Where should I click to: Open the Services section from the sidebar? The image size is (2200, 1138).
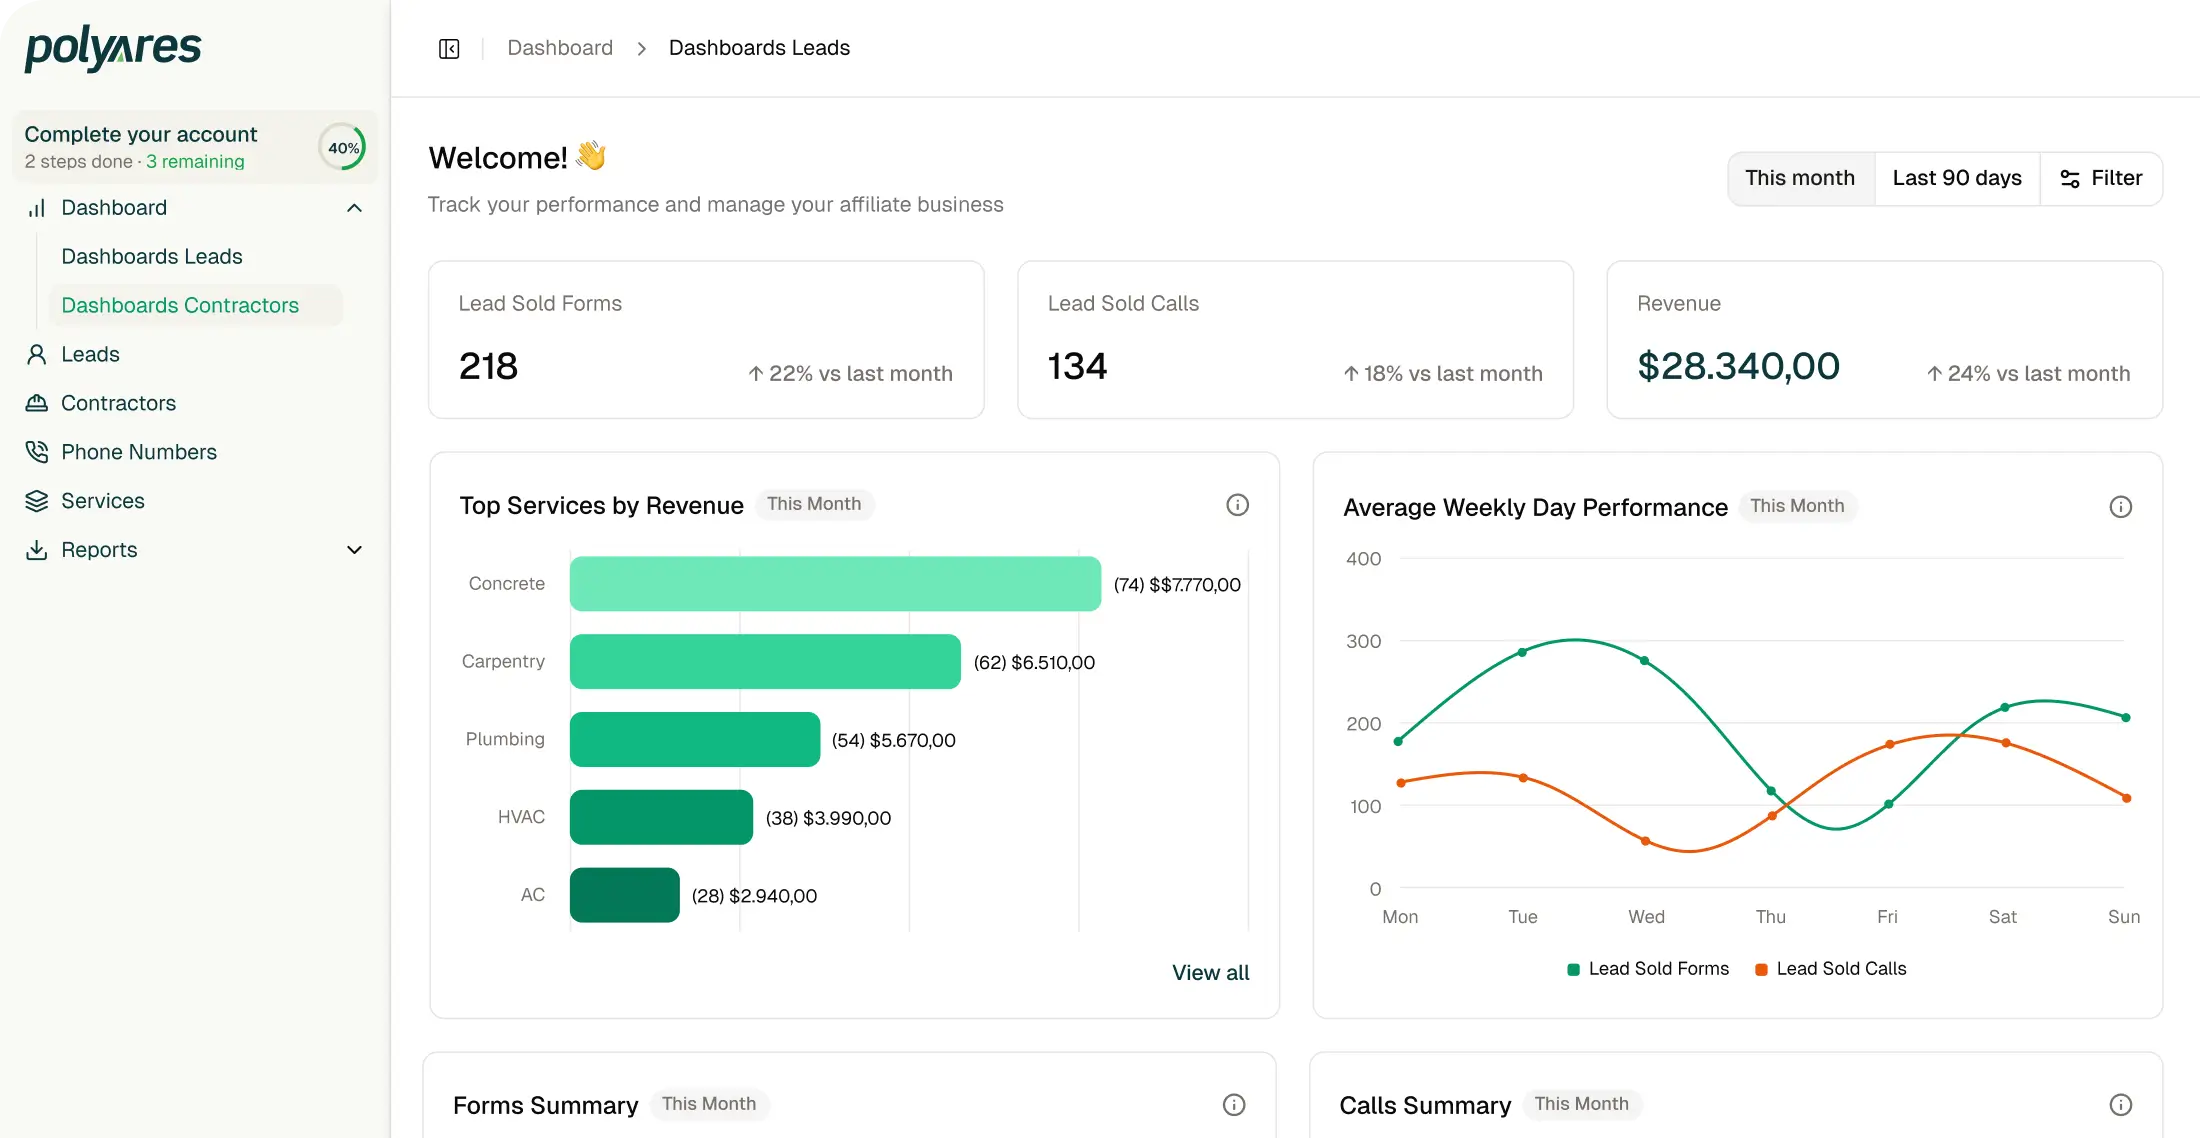(102, 501)
